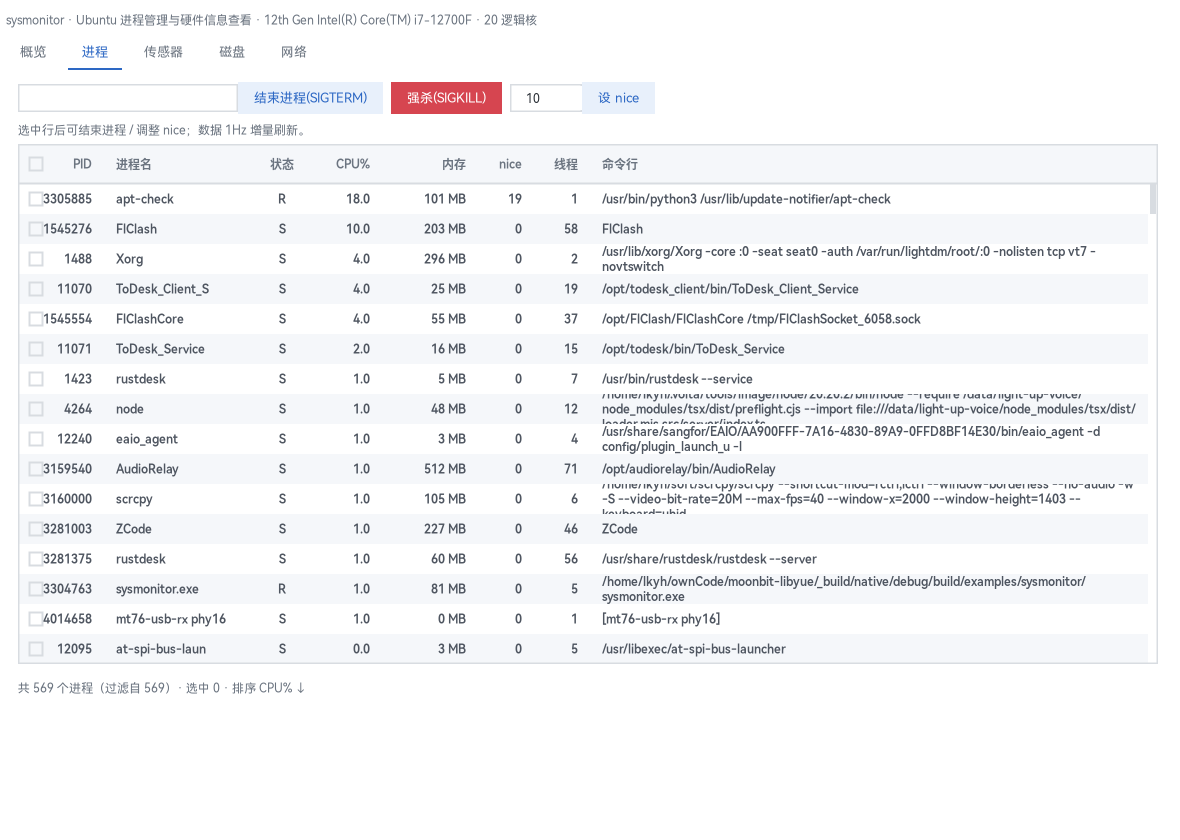Sort by the CPU% column header
The width and height of the screenshot is (1180, 840).
tap(353, 164)
